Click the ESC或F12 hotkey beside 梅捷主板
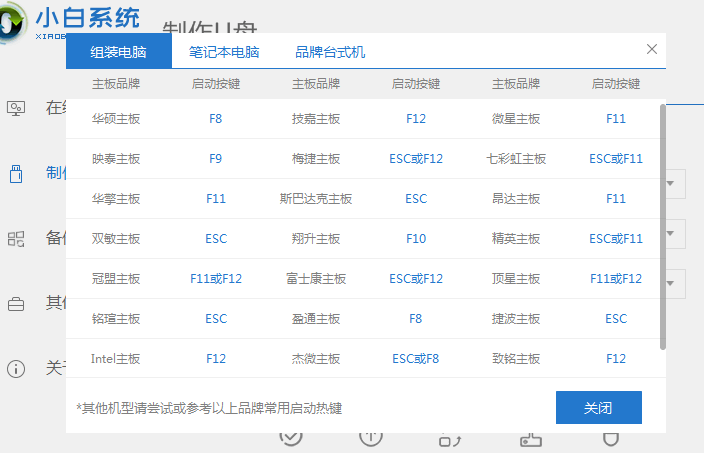Screen dimensions: 704x453 [x=416, y=159]
